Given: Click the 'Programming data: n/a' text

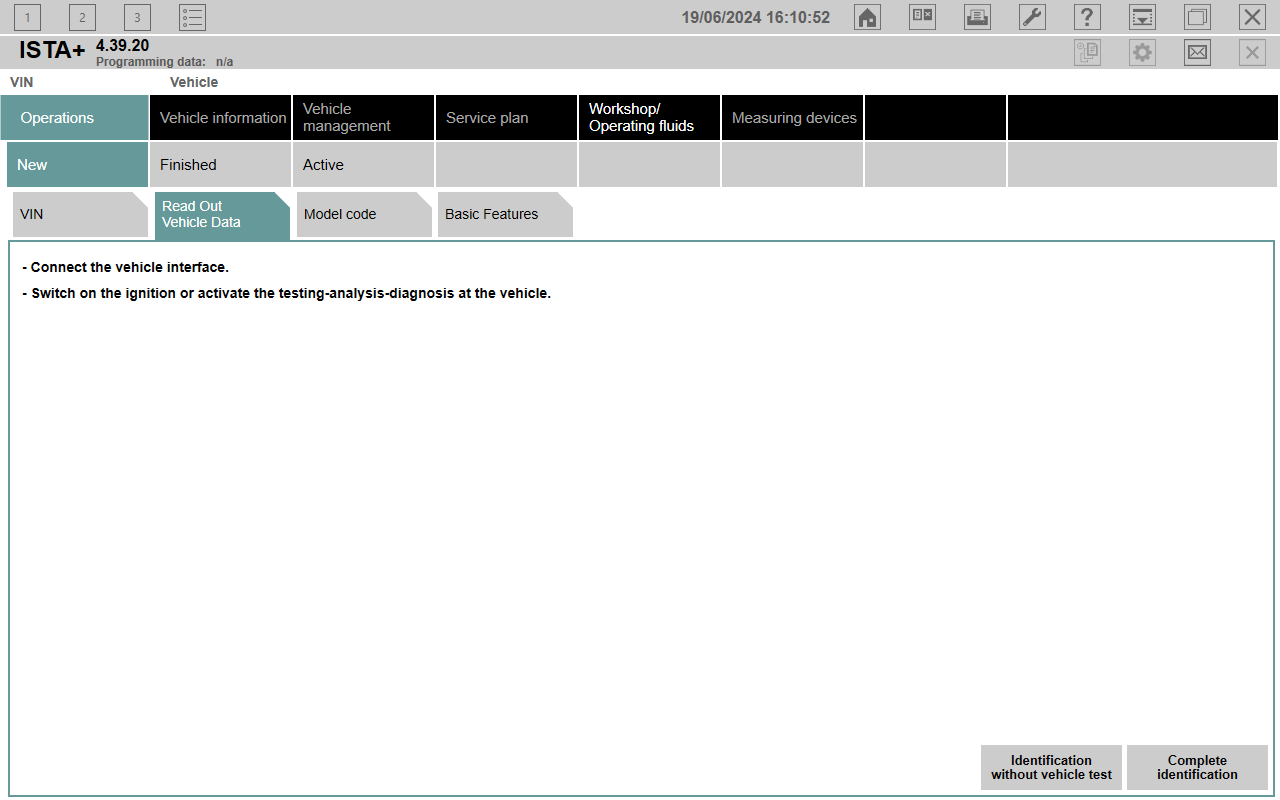Looking at the screenshot, I should (x=164, y=62).
